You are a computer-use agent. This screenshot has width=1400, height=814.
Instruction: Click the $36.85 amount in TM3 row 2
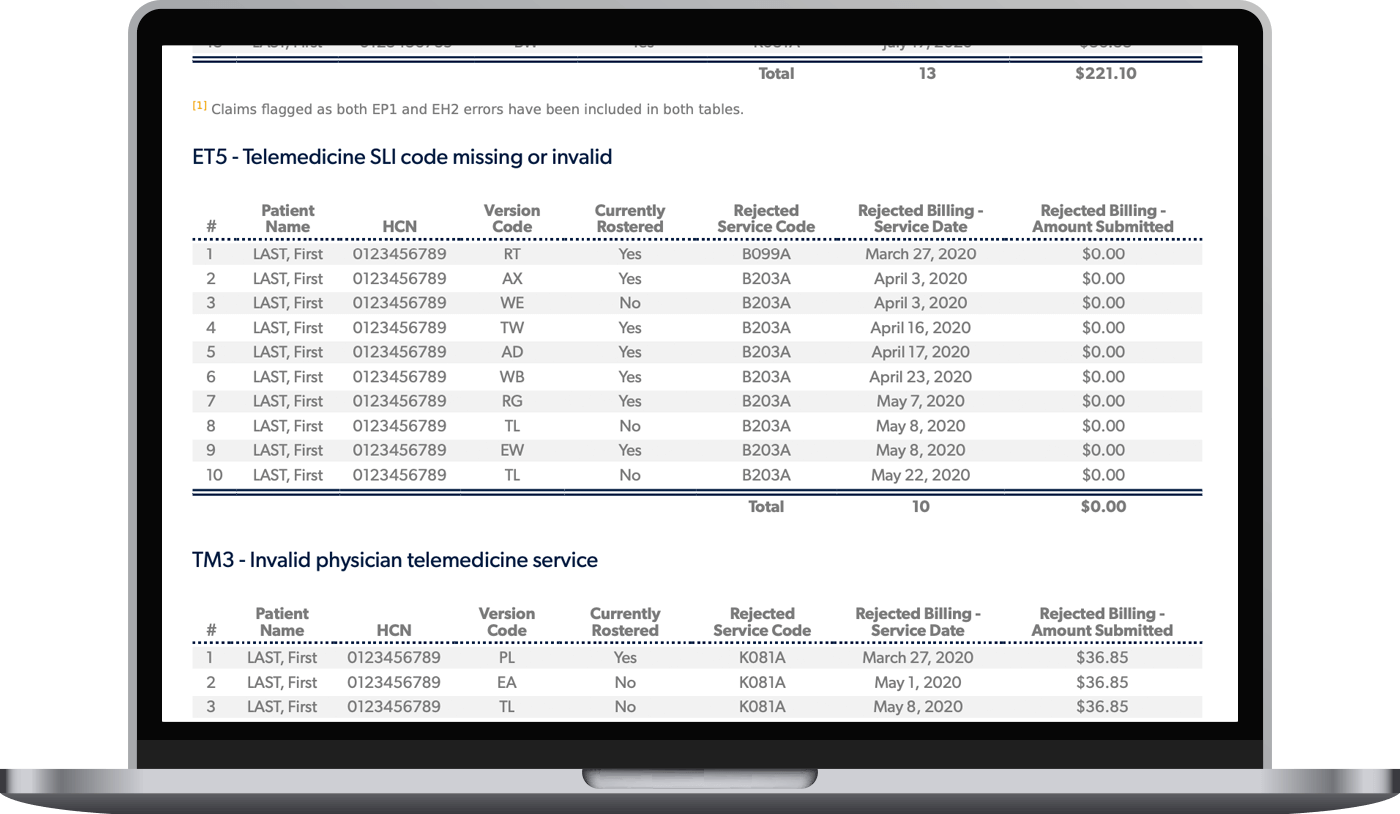click(1102, 682)
